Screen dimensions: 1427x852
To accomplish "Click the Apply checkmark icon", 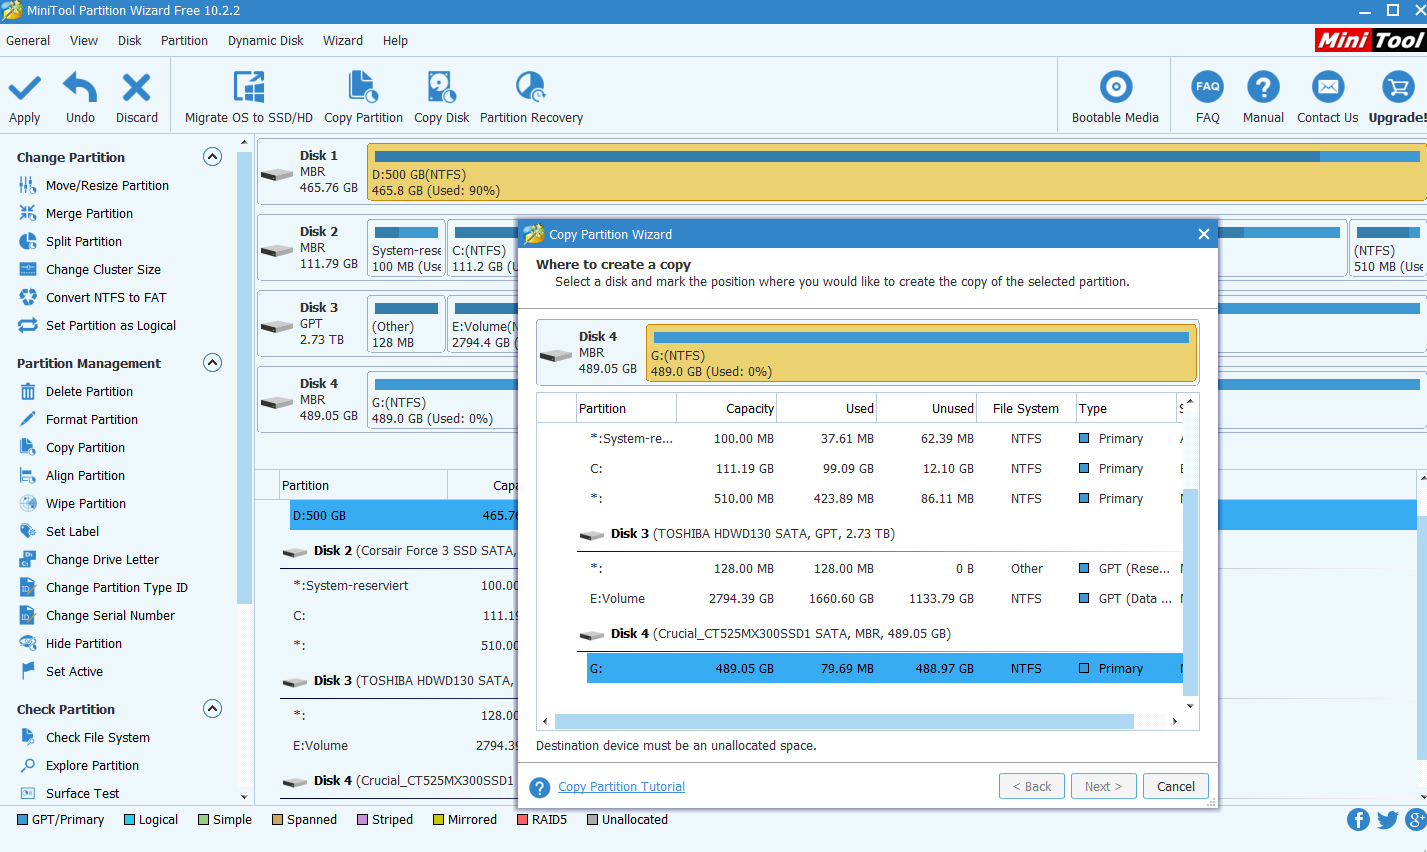I will [x=25, y=88].
